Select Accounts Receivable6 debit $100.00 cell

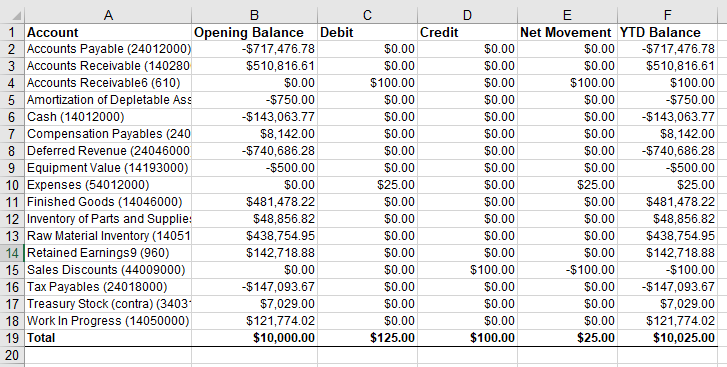[x=367, y=83]
